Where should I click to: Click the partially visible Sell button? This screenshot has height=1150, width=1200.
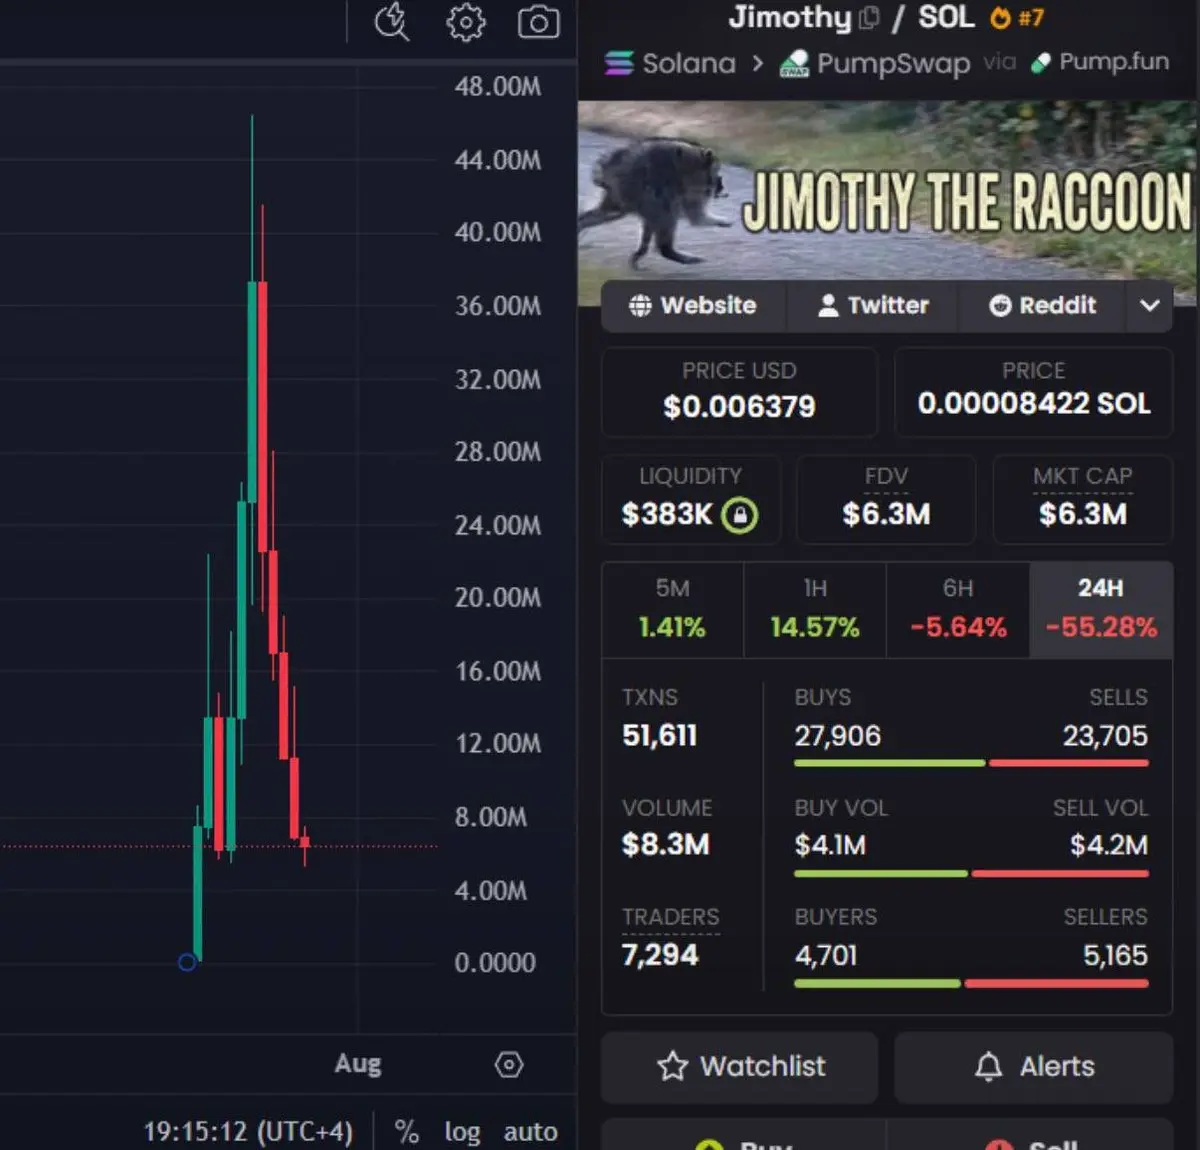pos(1030,1136)
